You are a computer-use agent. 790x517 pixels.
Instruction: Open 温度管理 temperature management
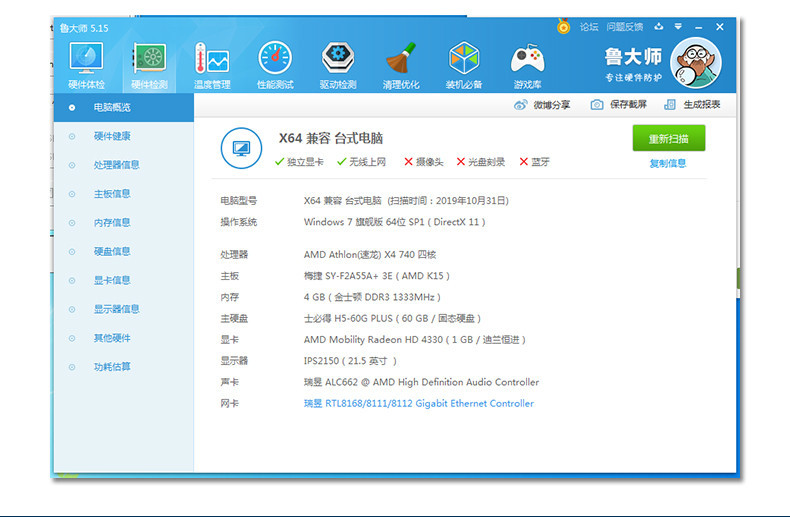[212, 66]
